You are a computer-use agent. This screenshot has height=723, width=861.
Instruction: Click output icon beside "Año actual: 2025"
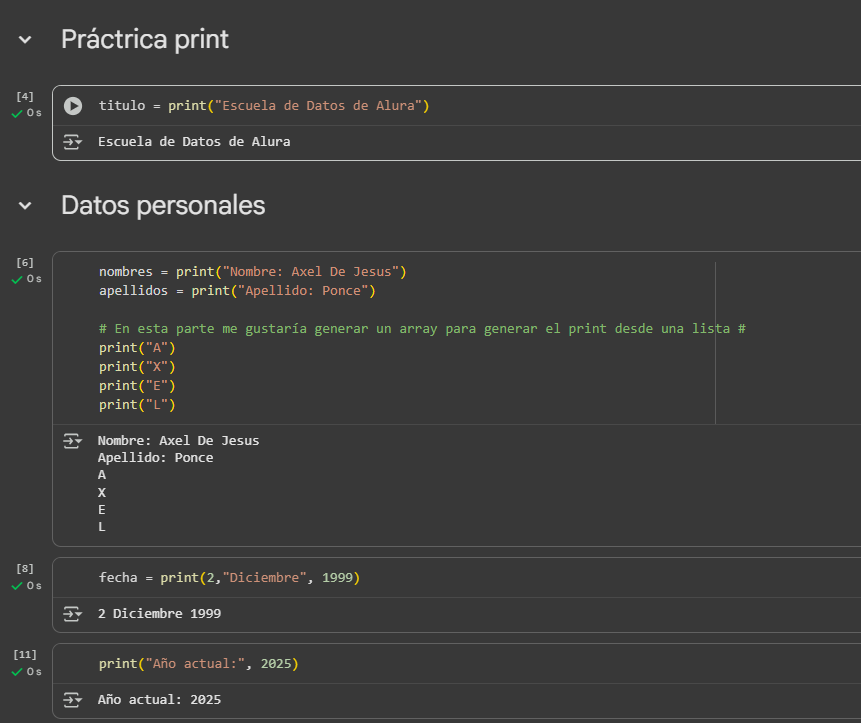(x=73, y=700)
